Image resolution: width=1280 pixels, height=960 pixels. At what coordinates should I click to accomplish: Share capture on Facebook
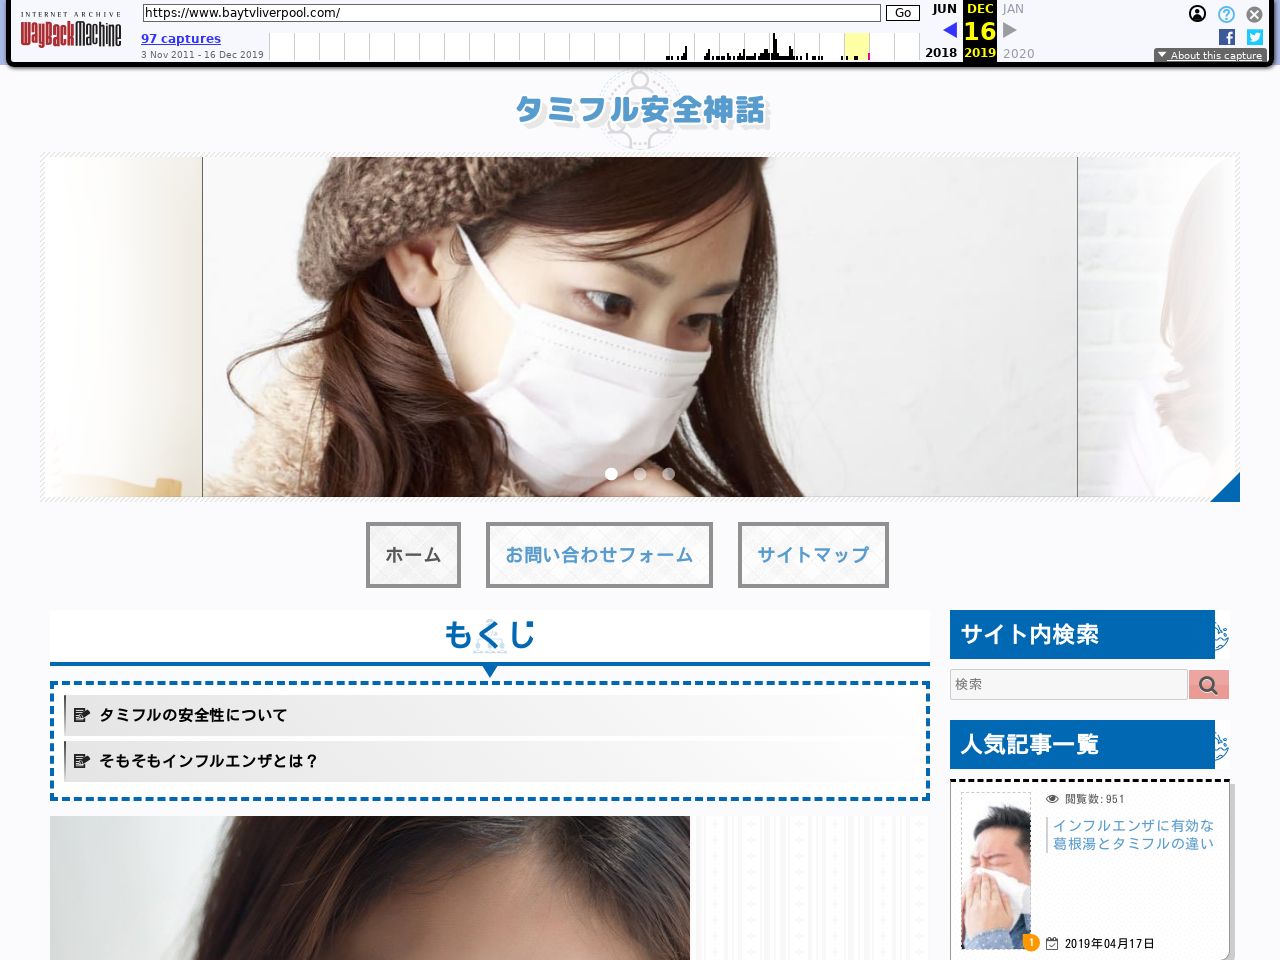1227,37
